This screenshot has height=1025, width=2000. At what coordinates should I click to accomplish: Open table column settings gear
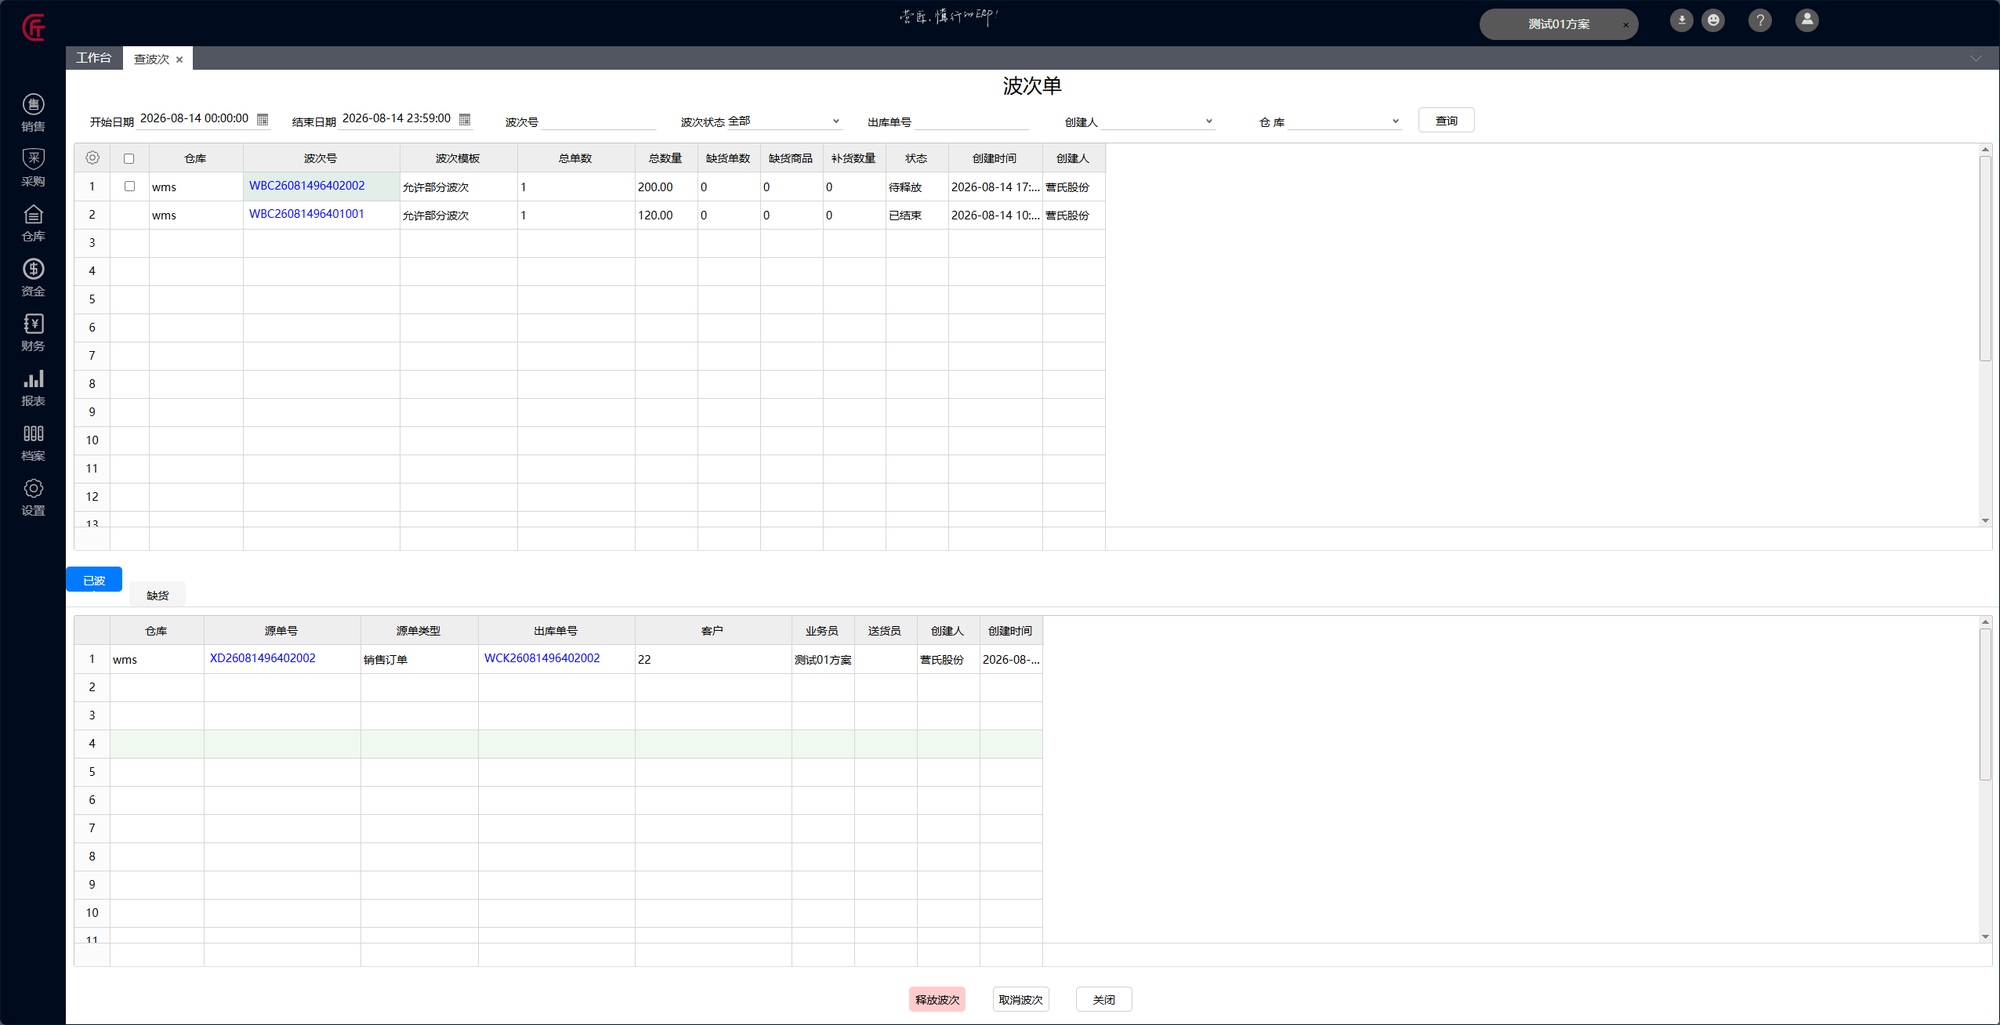point(92,158)
